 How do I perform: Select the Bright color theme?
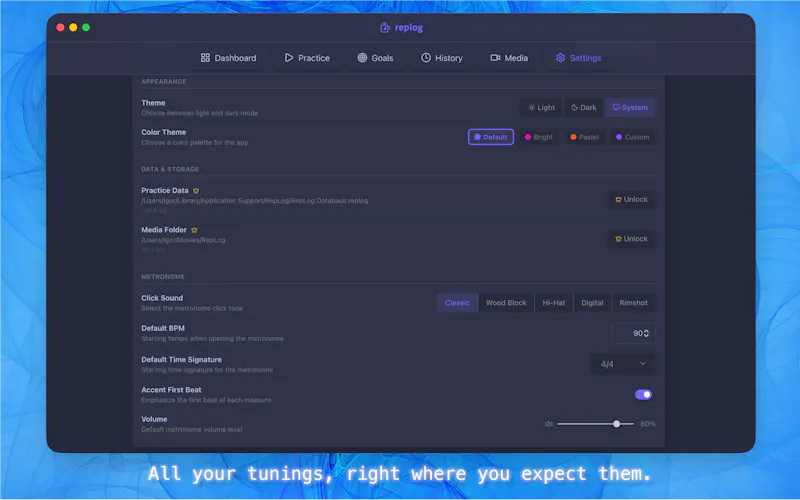pyautogui.click(x=539, y=137)
